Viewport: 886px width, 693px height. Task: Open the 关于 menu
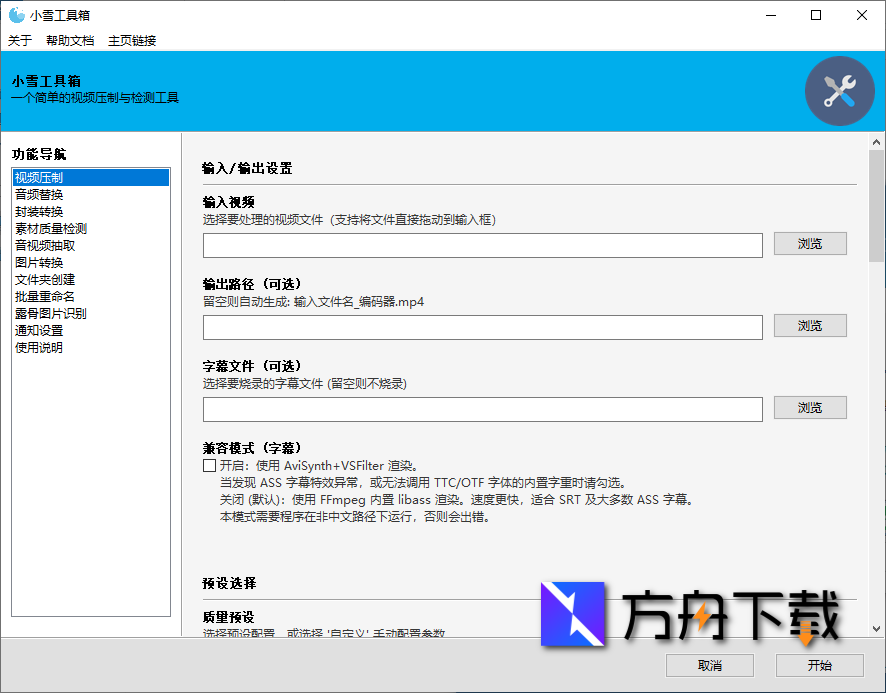(x=18, y=40)
